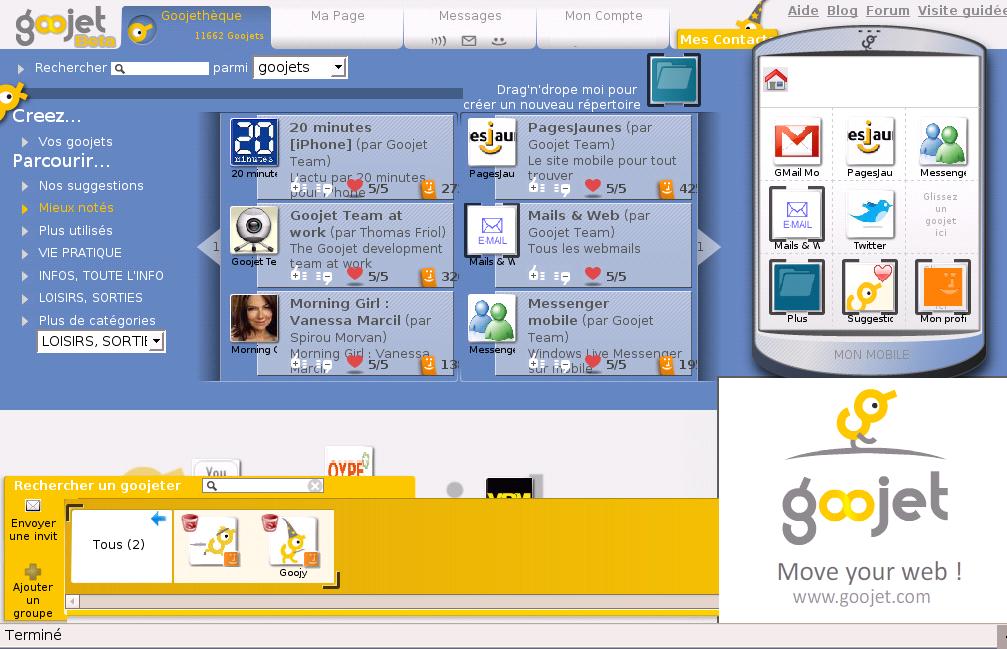
Task: Click the envelope icon under the Messages tab
Action: [469, 41]
